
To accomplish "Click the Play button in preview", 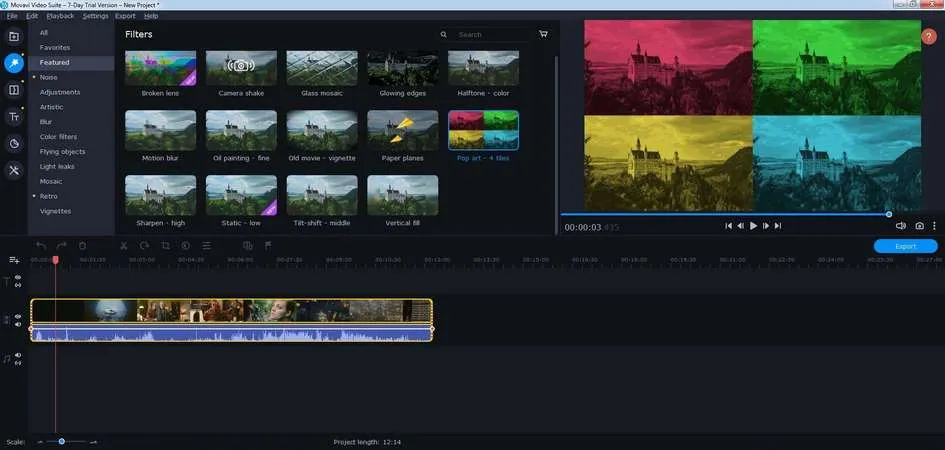I will coord(753,226).
